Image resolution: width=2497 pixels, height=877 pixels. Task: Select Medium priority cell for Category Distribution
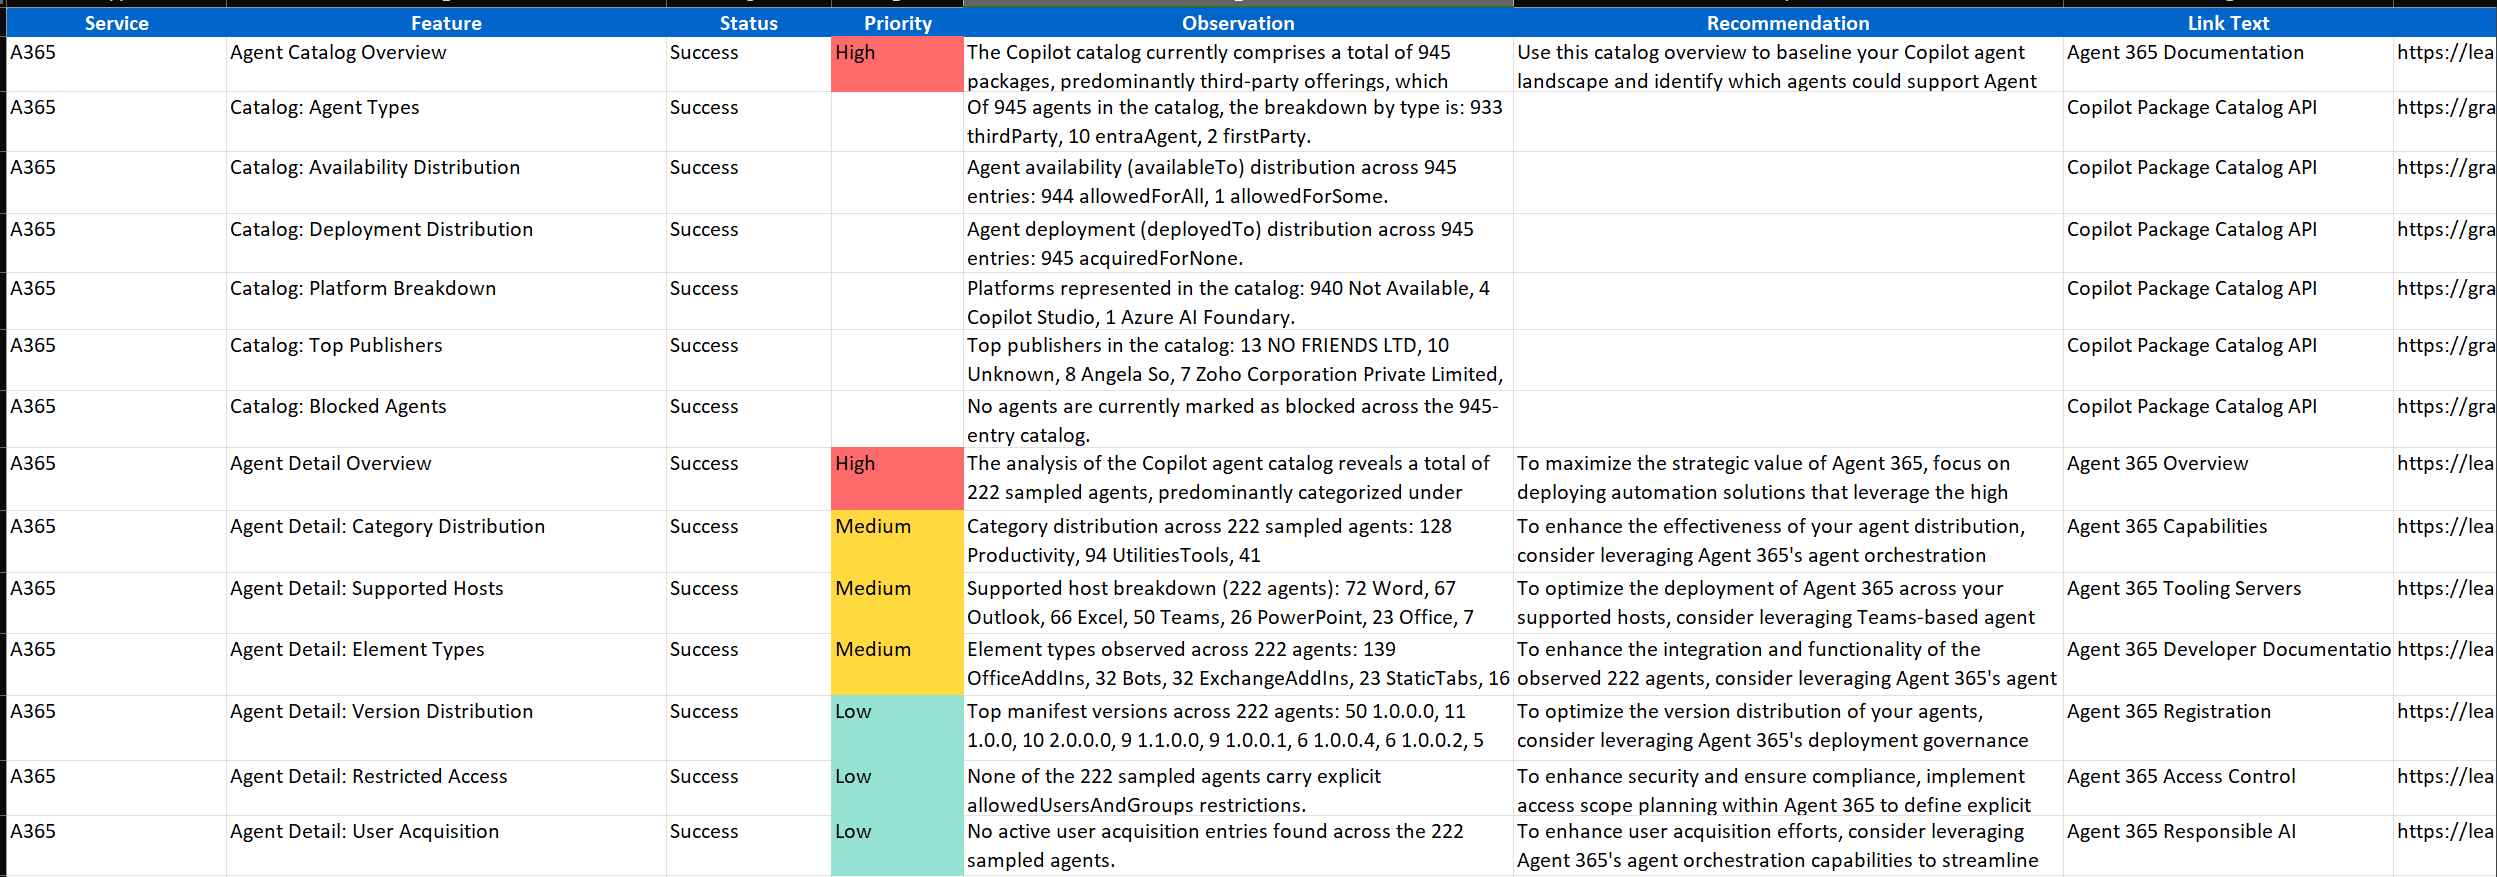pyautogui.click(x=897, y=541)
